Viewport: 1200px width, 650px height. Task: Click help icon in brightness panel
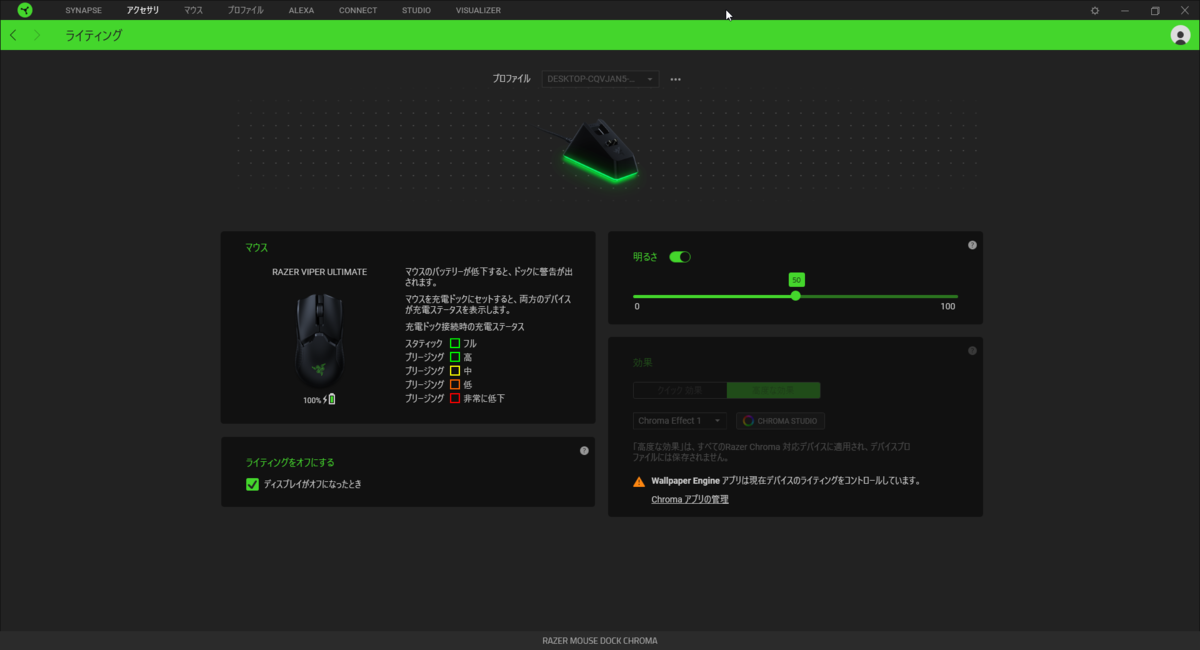[972, 245]
